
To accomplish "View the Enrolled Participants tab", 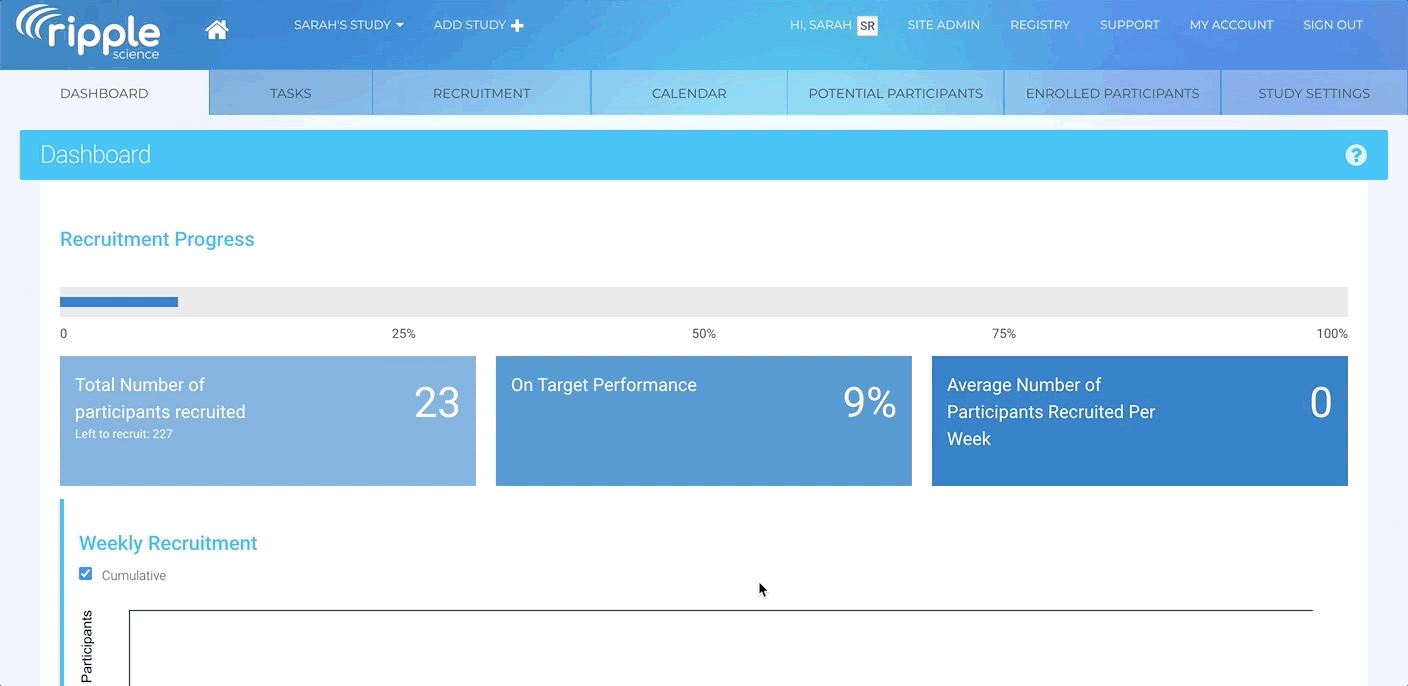I will [1112, 93].
